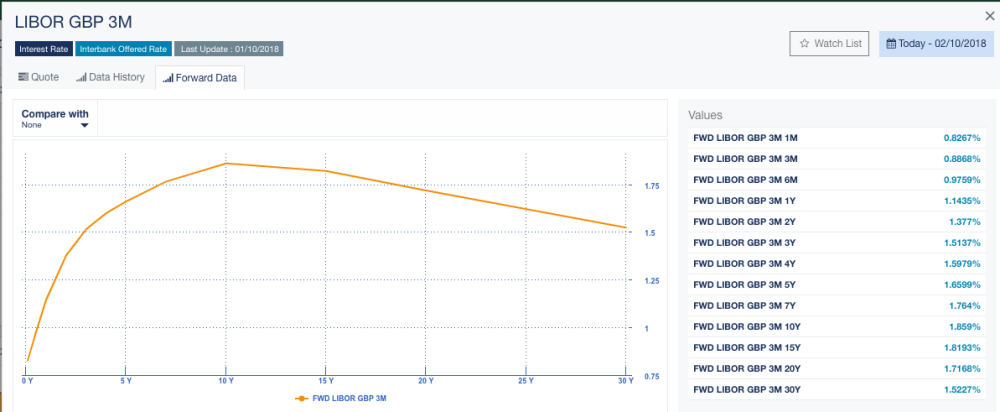Close the LIBOR GBP 3M dialog

click(990, 17)
